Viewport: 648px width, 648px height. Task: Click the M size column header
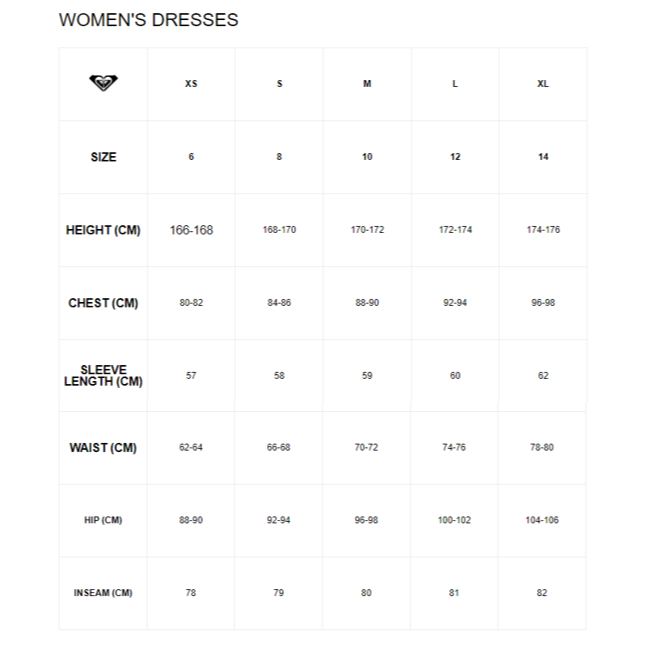point(367,84)
